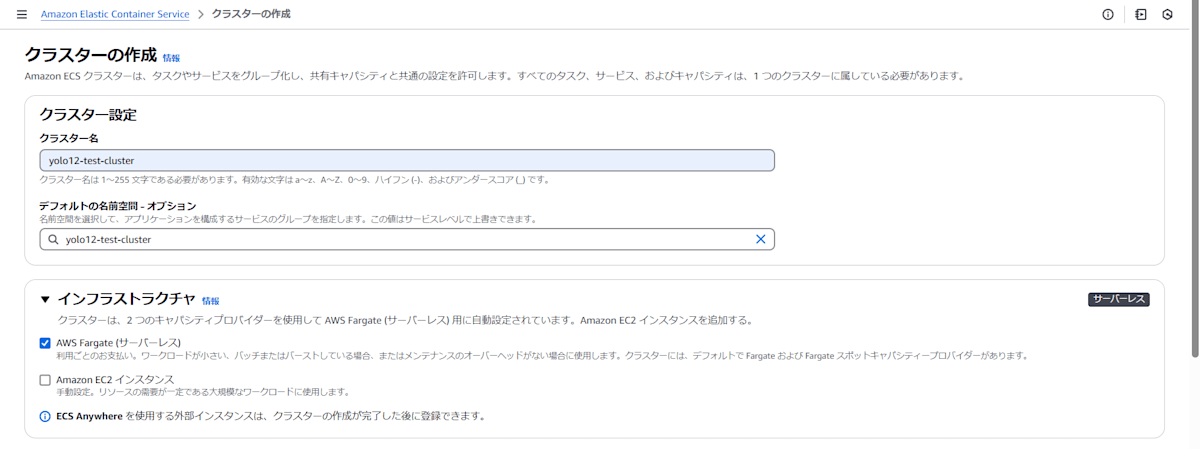Go to Amazon Elastic Container Service breadcrumb
The height and width of the screenshot is (449, 1200).
[x=115, y=15]
